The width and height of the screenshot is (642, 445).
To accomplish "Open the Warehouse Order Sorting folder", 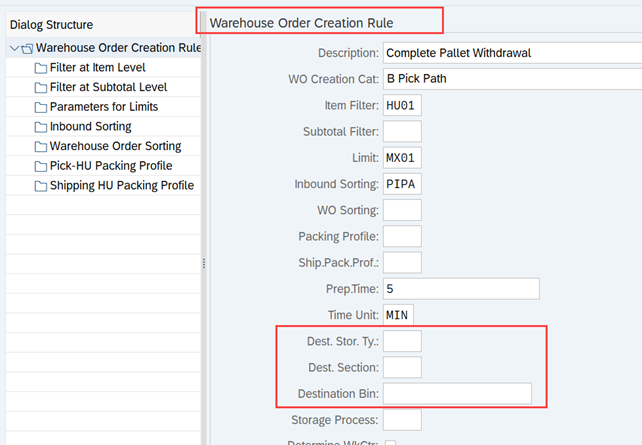I will [115, 146].
